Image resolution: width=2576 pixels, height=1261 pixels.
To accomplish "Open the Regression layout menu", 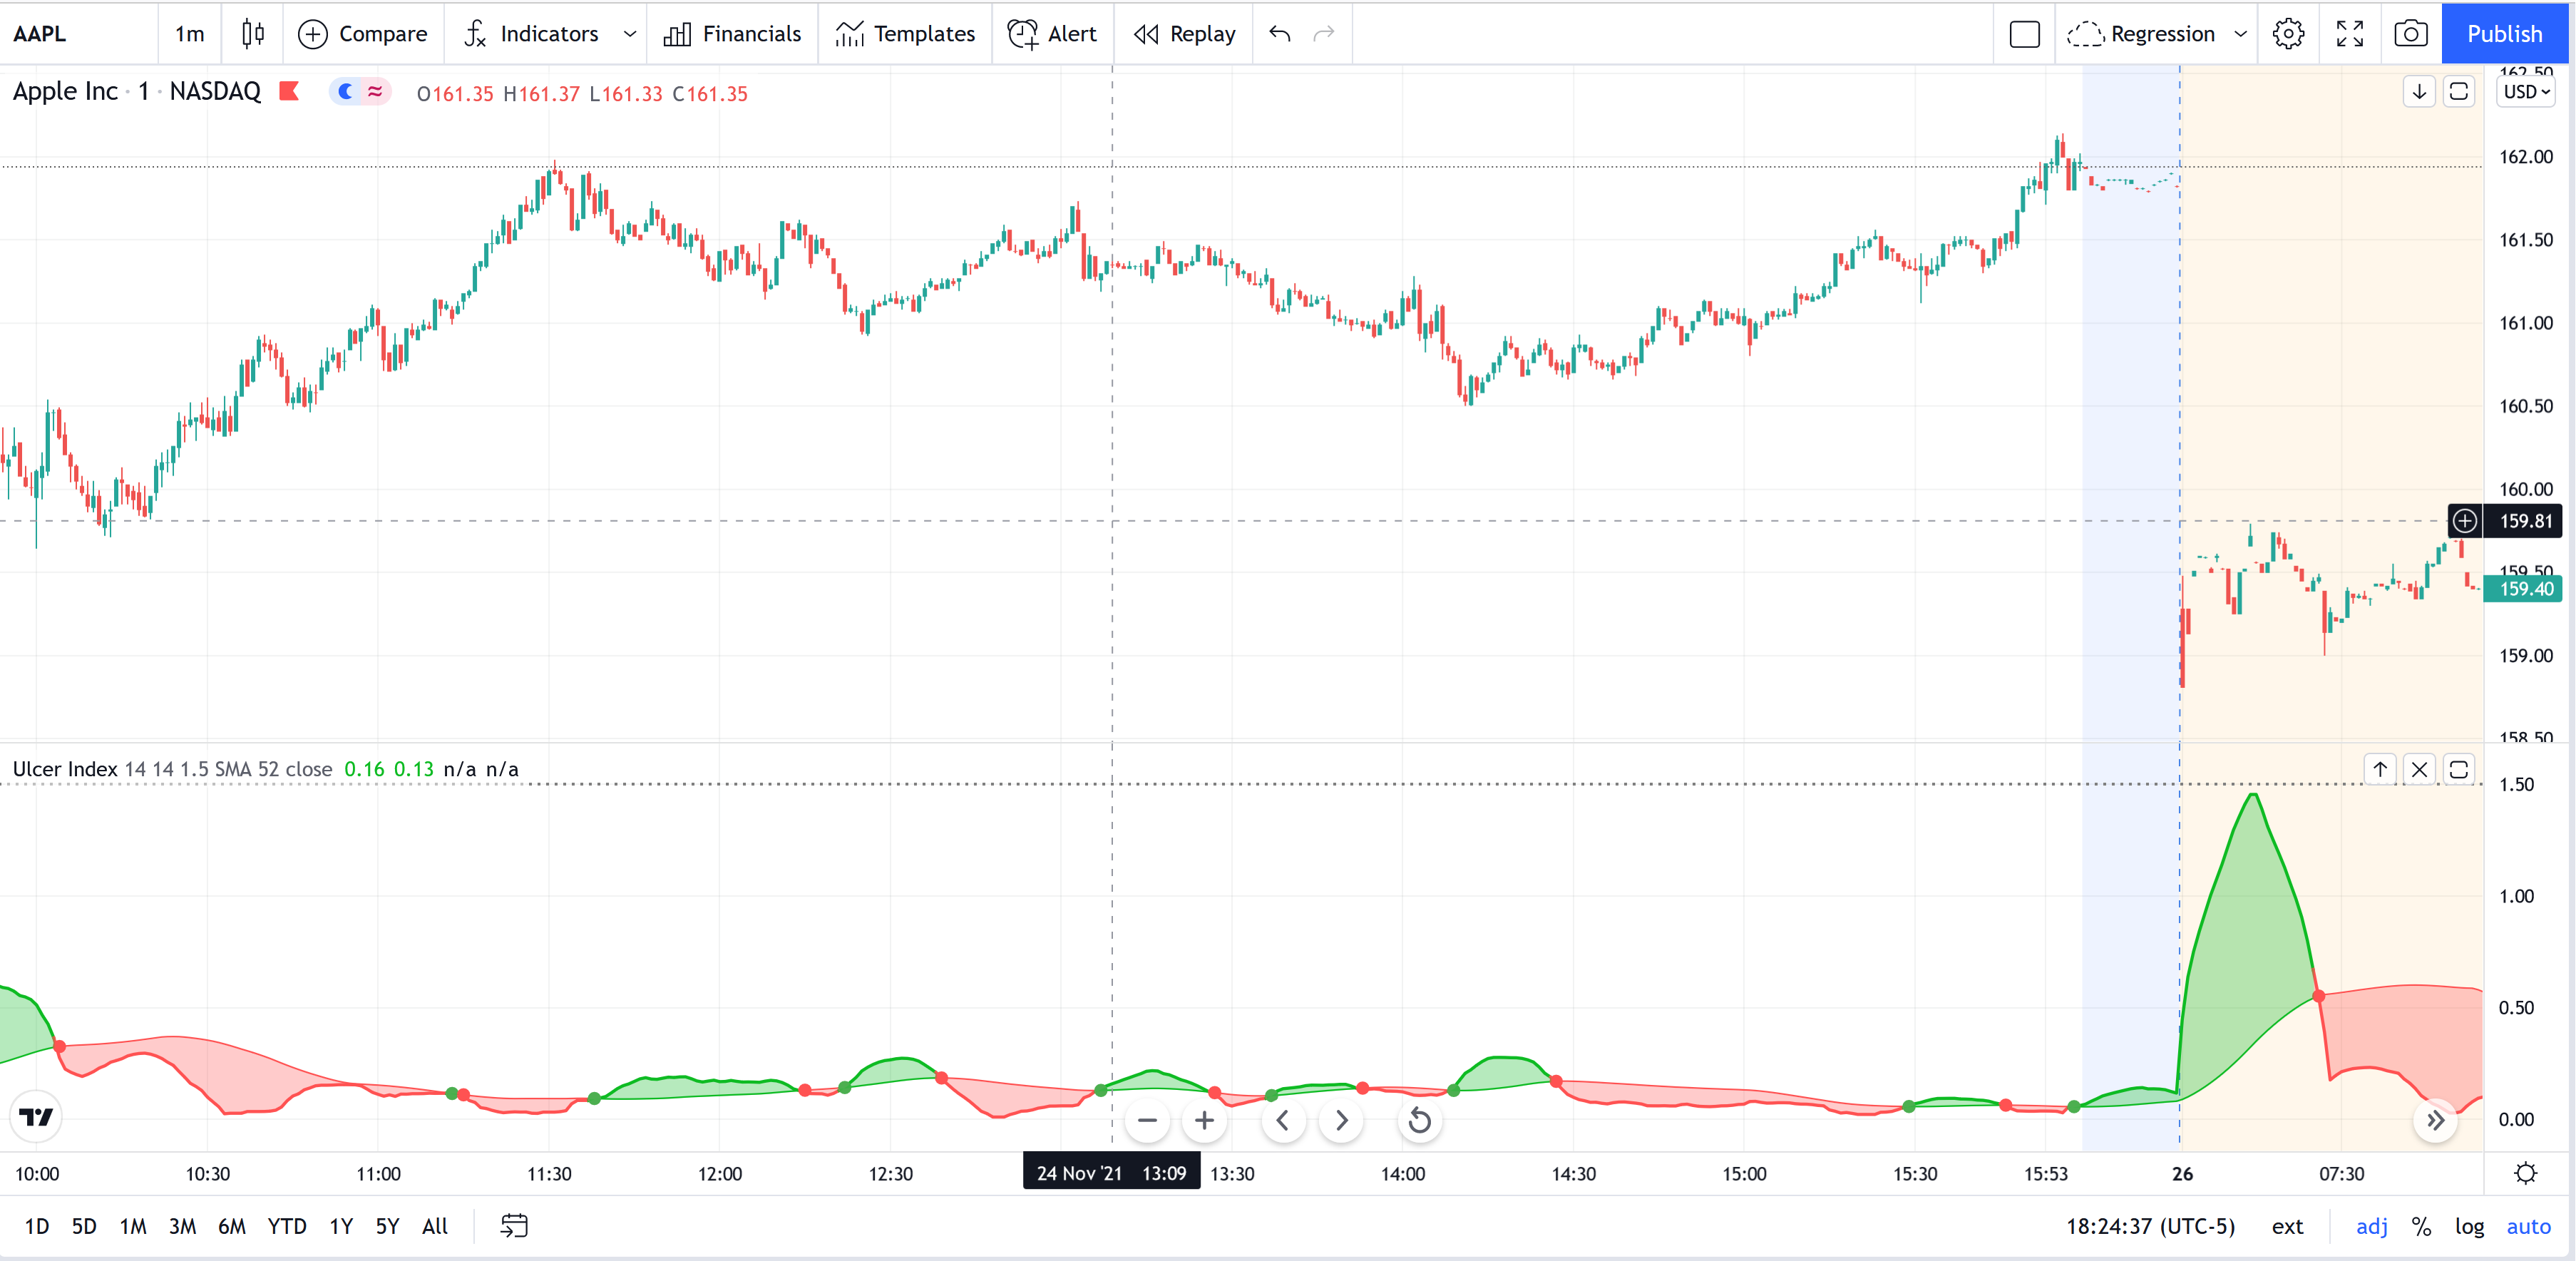I will pyautogui.click(x=2141, y=34).
